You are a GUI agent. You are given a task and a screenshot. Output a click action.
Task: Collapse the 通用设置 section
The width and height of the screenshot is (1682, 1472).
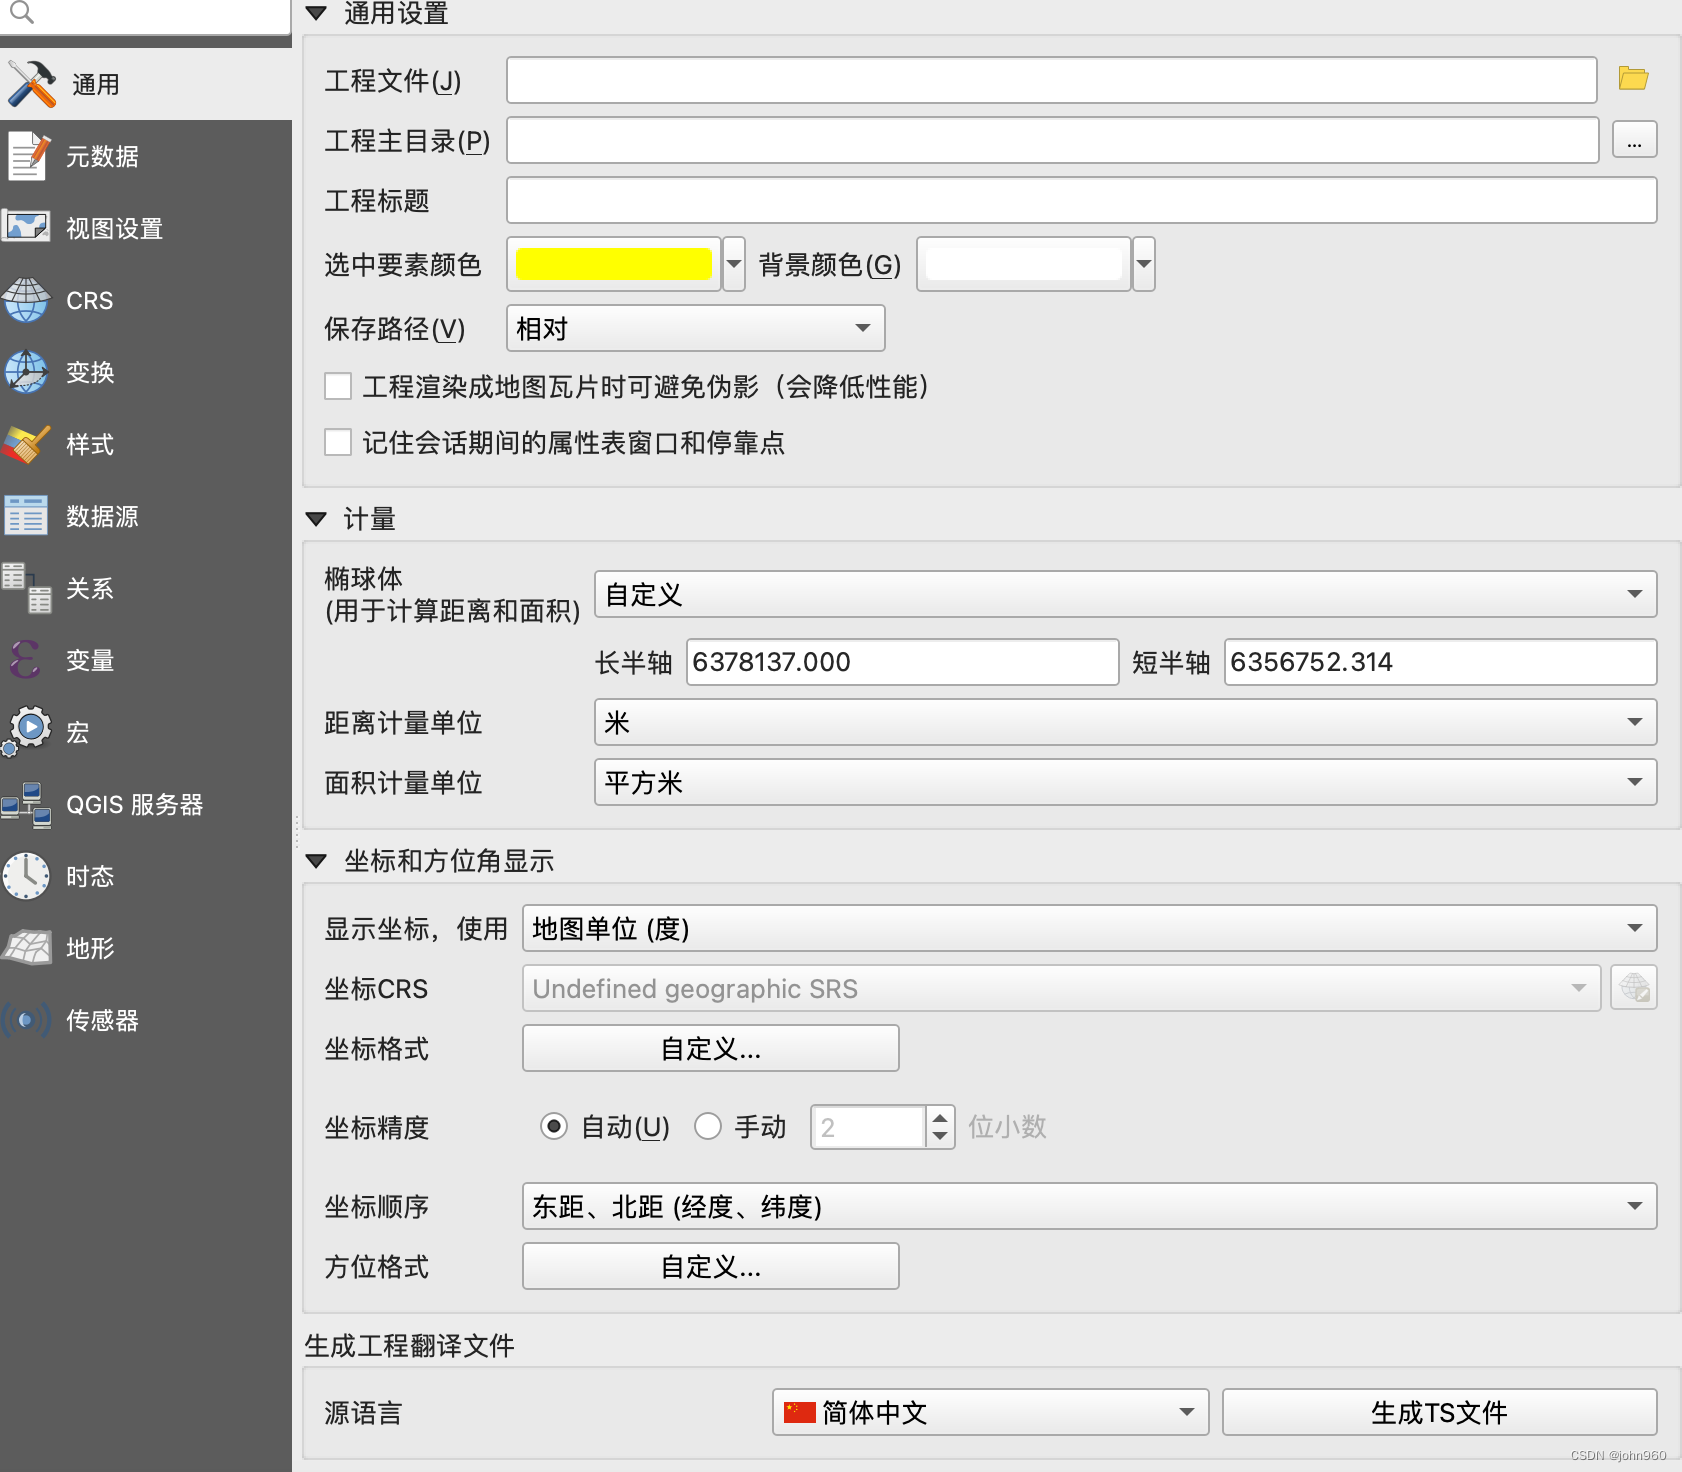click(317, 13)
